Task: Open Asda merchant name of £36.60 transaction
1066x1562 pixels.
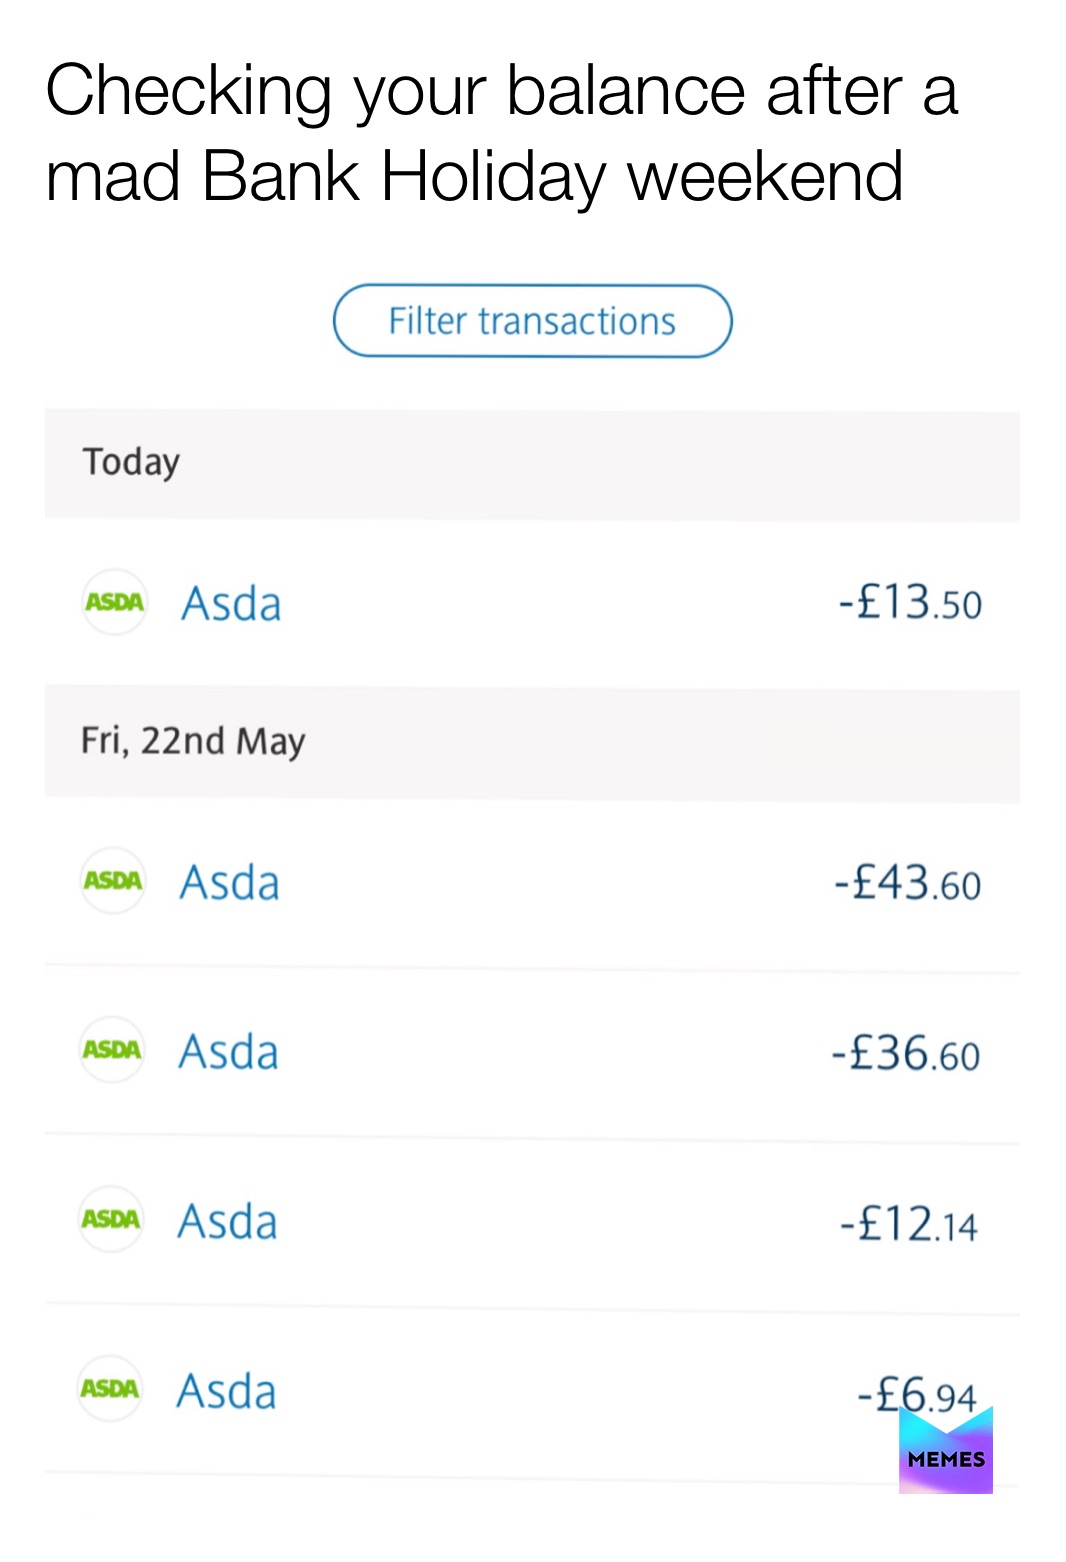Action: pos(228,1052)
